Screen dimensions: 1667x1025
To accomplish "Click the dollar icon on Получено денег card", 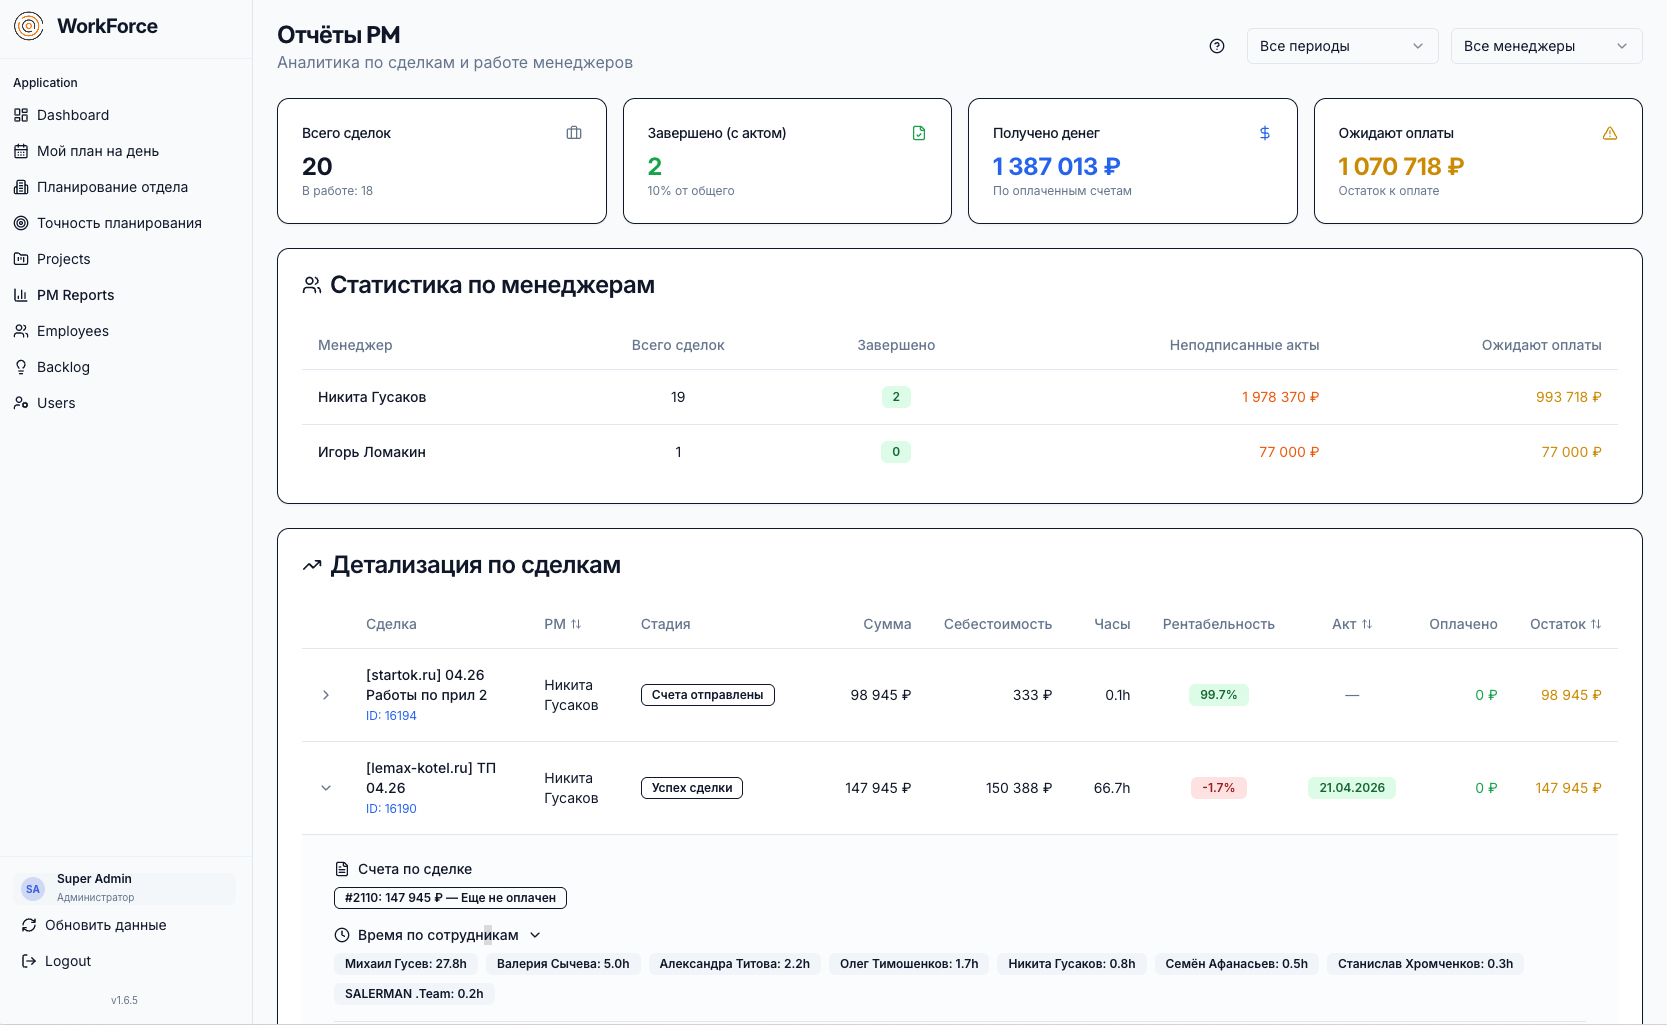I will click(x=1264, y=132).
